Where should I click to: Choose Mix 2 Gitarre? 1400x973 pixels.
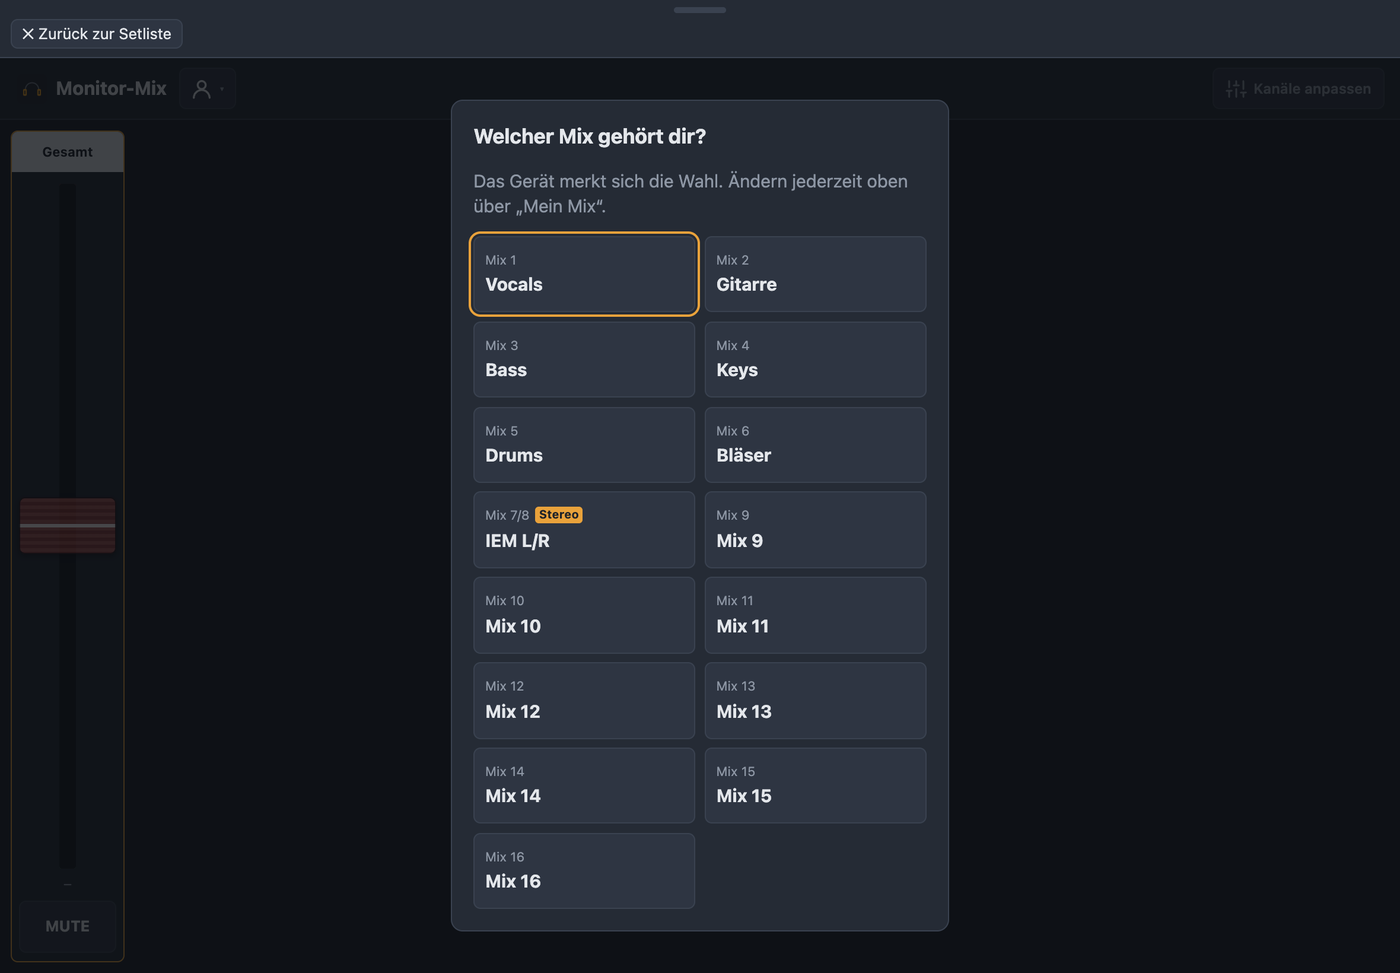pyautogui.click(x=815, y=274)
